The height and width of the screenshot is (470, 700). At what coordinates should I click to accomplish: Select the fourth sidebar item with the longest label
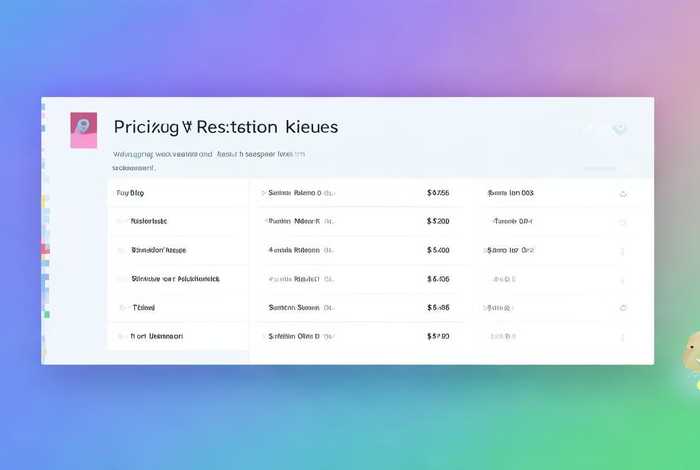coord(175,279)
